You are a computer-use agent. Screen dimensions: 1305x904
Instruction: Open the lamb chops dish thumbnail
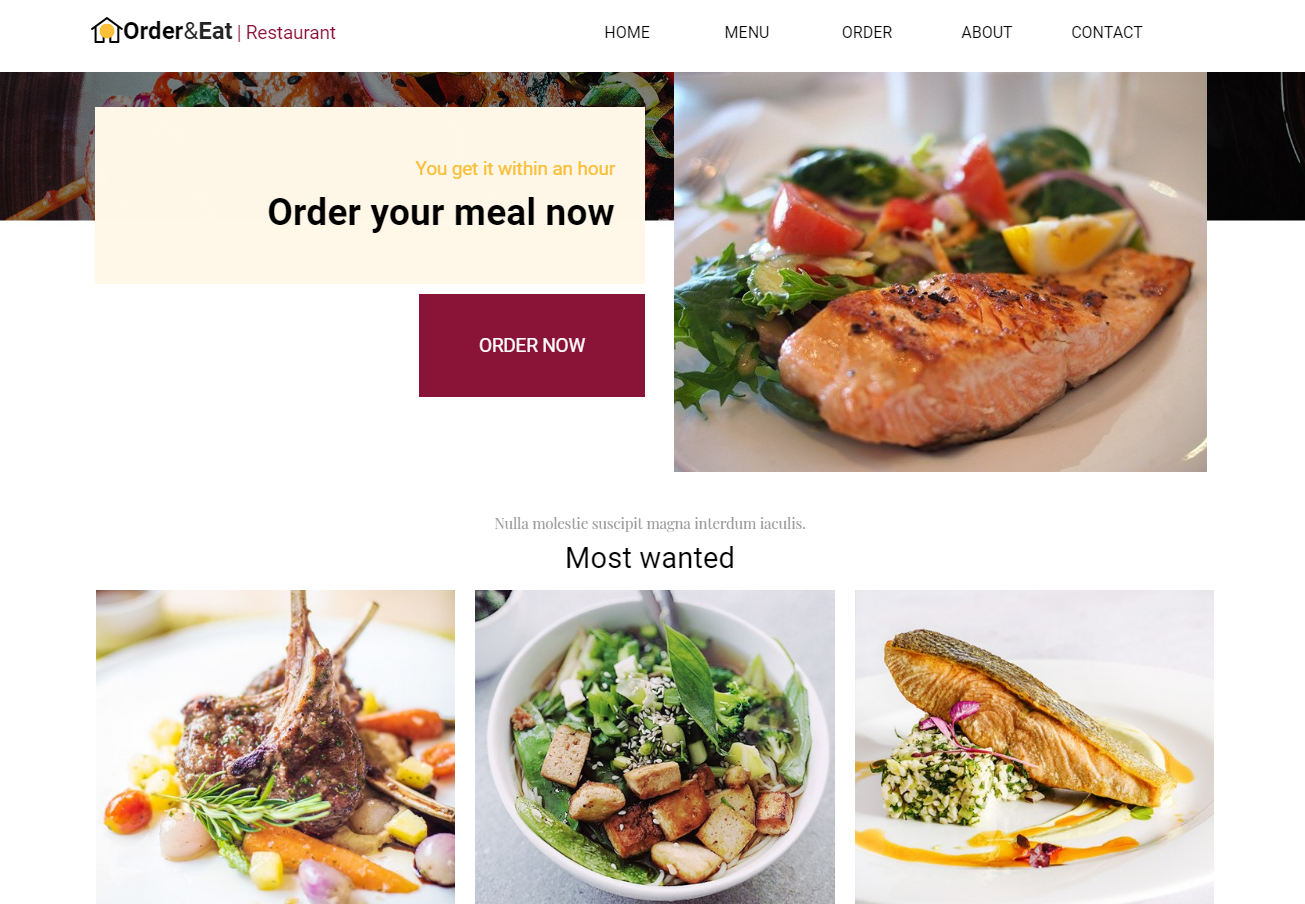point(275,747)
